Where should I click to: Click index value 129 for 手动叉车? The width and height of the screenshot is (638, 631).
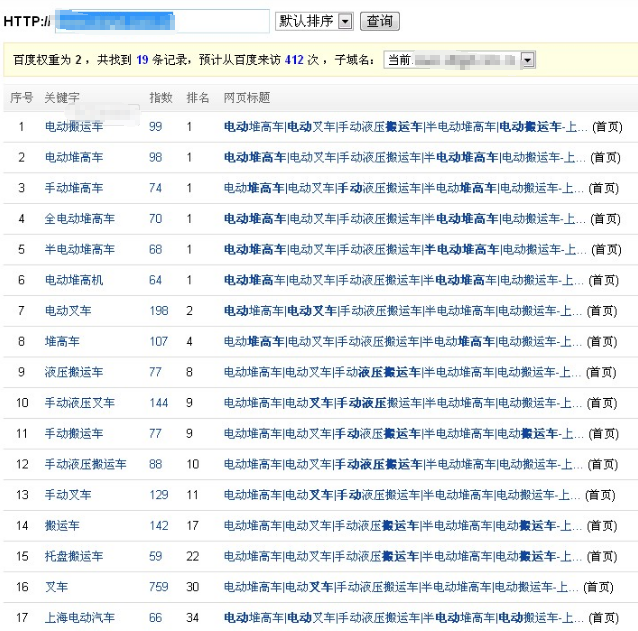click(159, 495)
